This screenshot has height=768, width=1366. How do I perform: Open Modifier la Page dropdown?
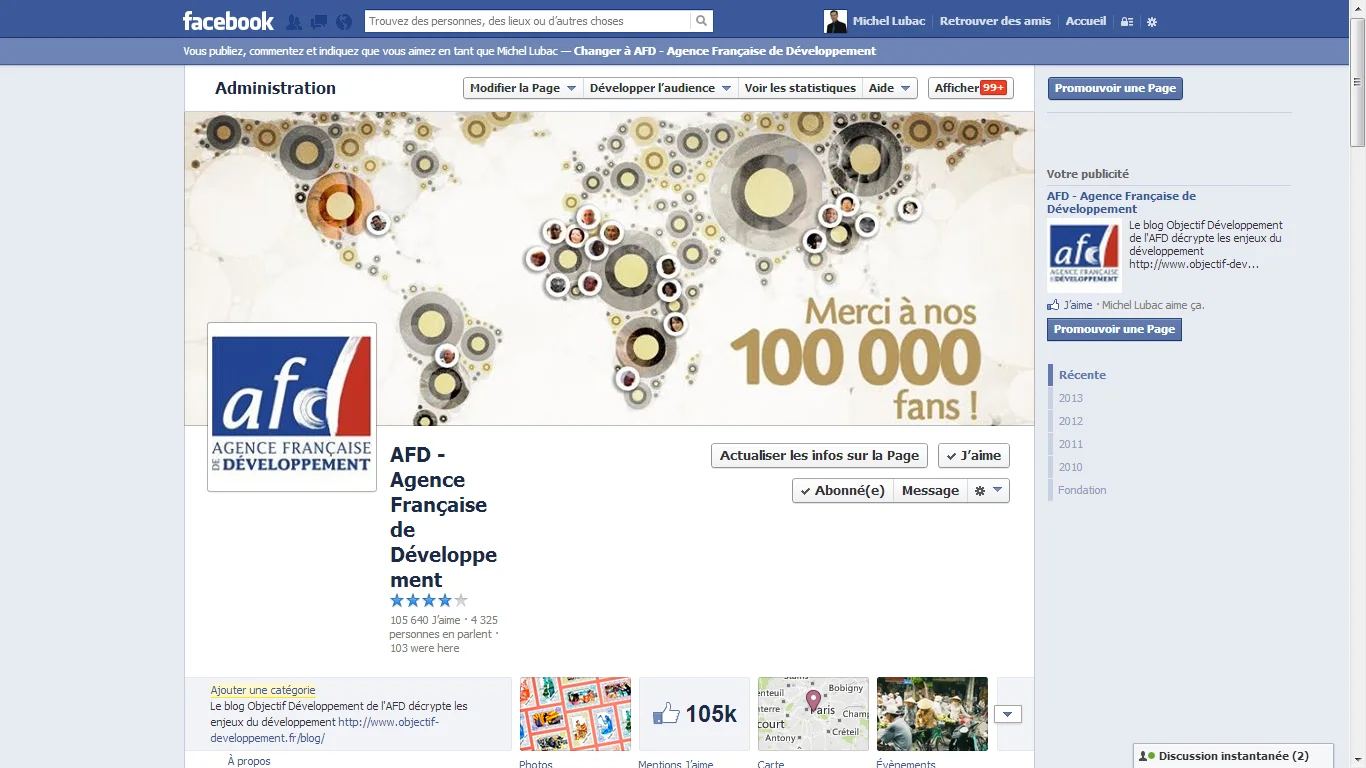(523, 88)
